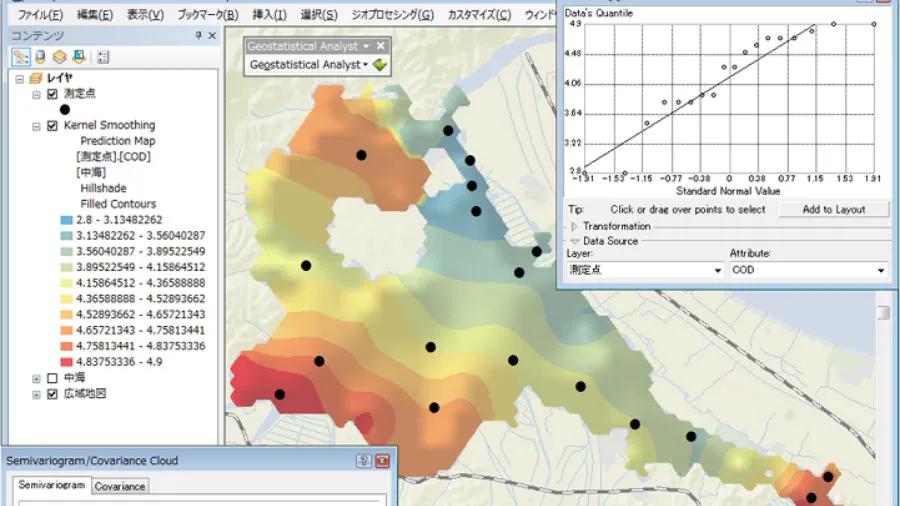Viewport: 900px width, 506px height.
Task: Open the ジオプロセシング(G) menu
Action: pos(393,15)
